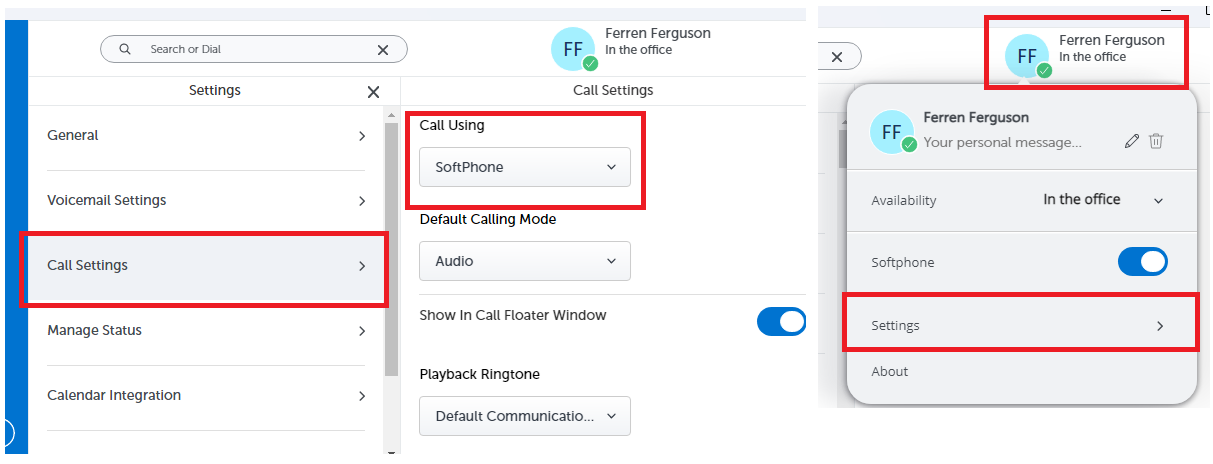Click inside the Search or Dial field
Image resolution: width=1213 pixels, height=464 pixels.
pyautogui.click(x=254, y=49)
